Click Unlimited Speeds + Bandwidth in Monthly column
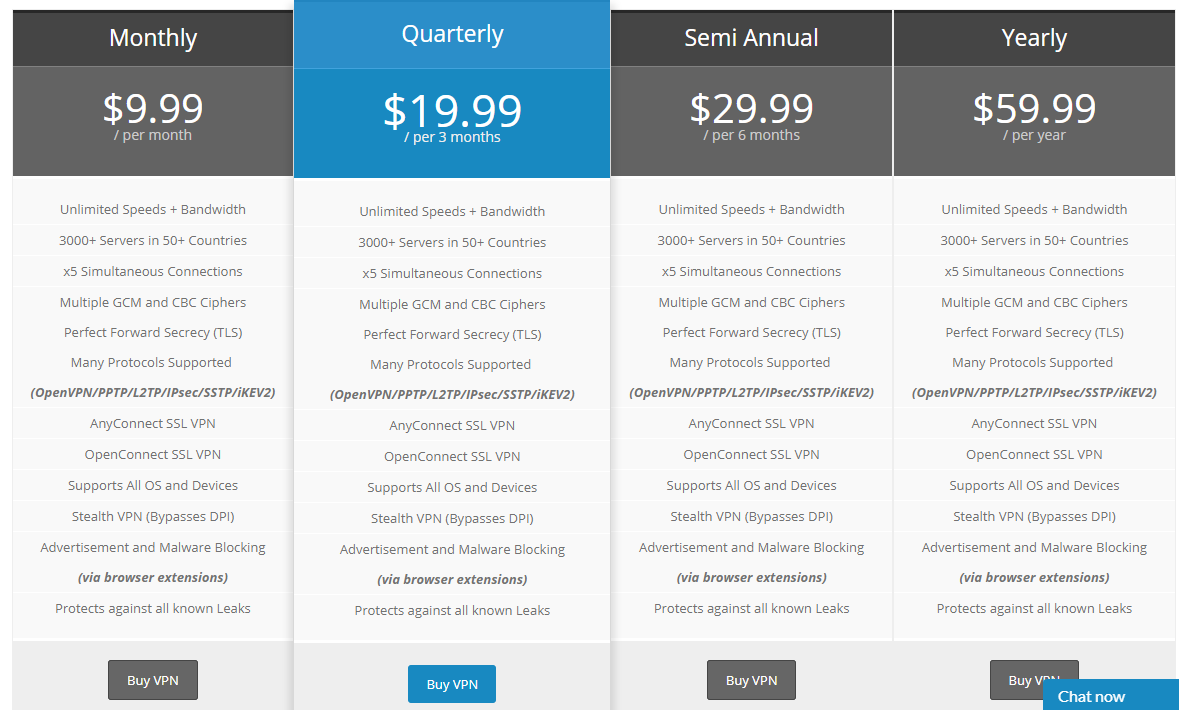The image size is (1179, 710). pos(153,210)
